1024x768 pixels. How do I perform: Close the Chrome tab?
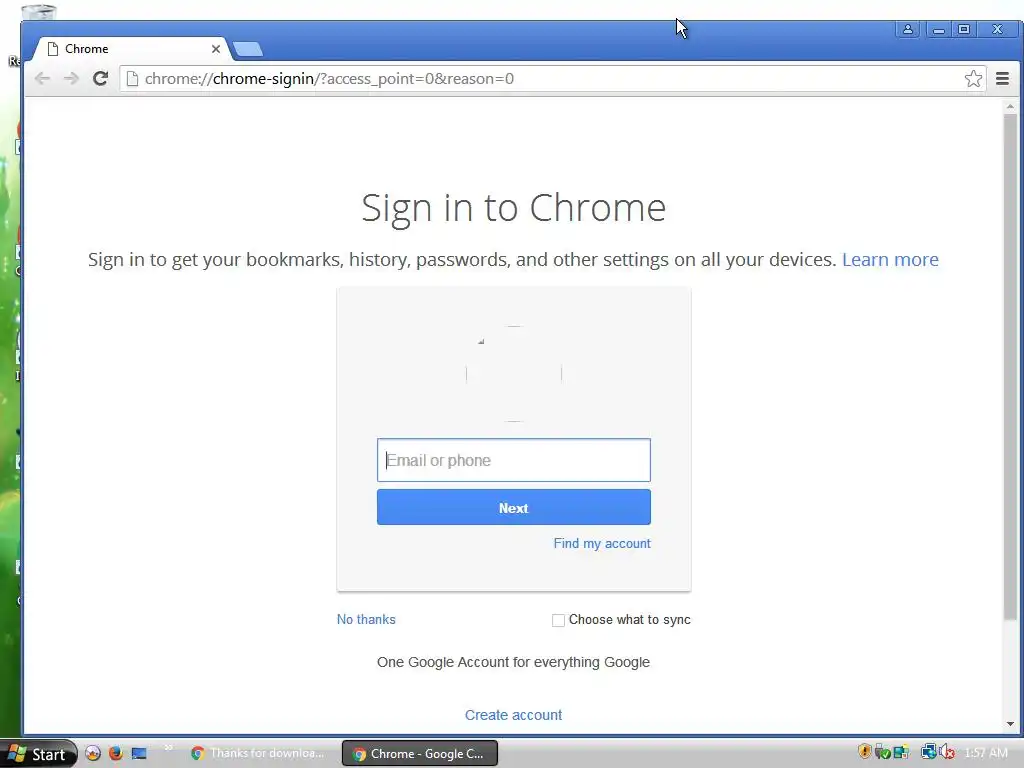[216, 49]
